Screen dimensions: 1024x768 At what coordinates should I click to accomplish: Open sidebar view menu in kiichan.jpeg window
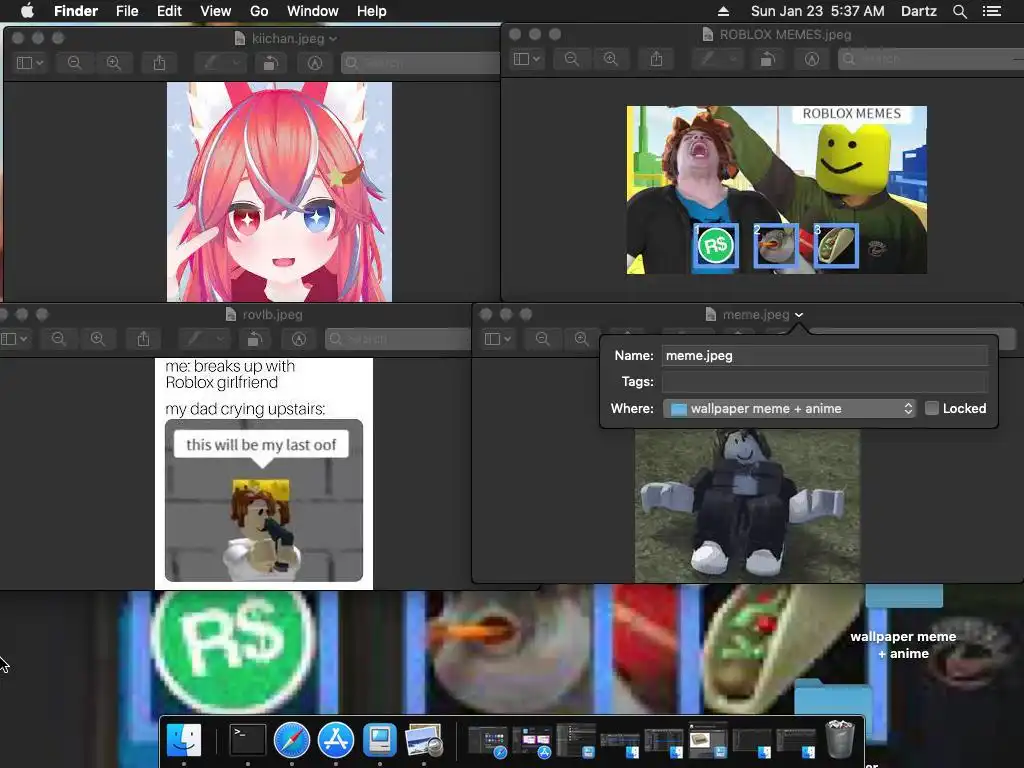29,63
